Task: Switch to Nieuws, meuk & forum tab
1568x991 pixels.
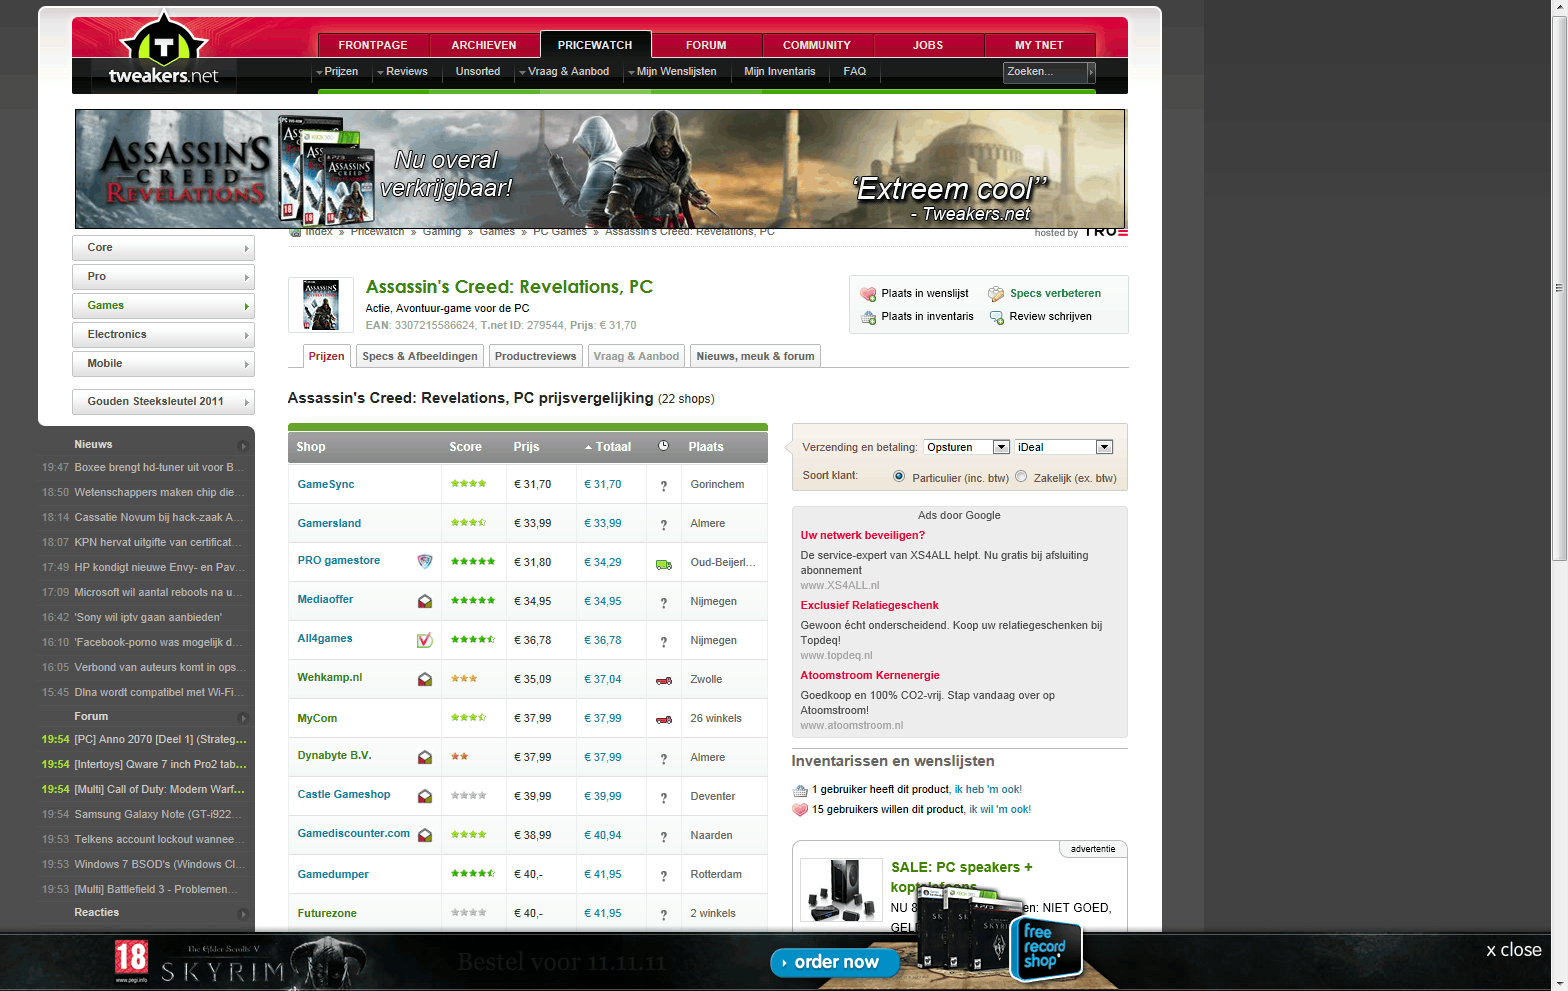Action: click(756, 356)
